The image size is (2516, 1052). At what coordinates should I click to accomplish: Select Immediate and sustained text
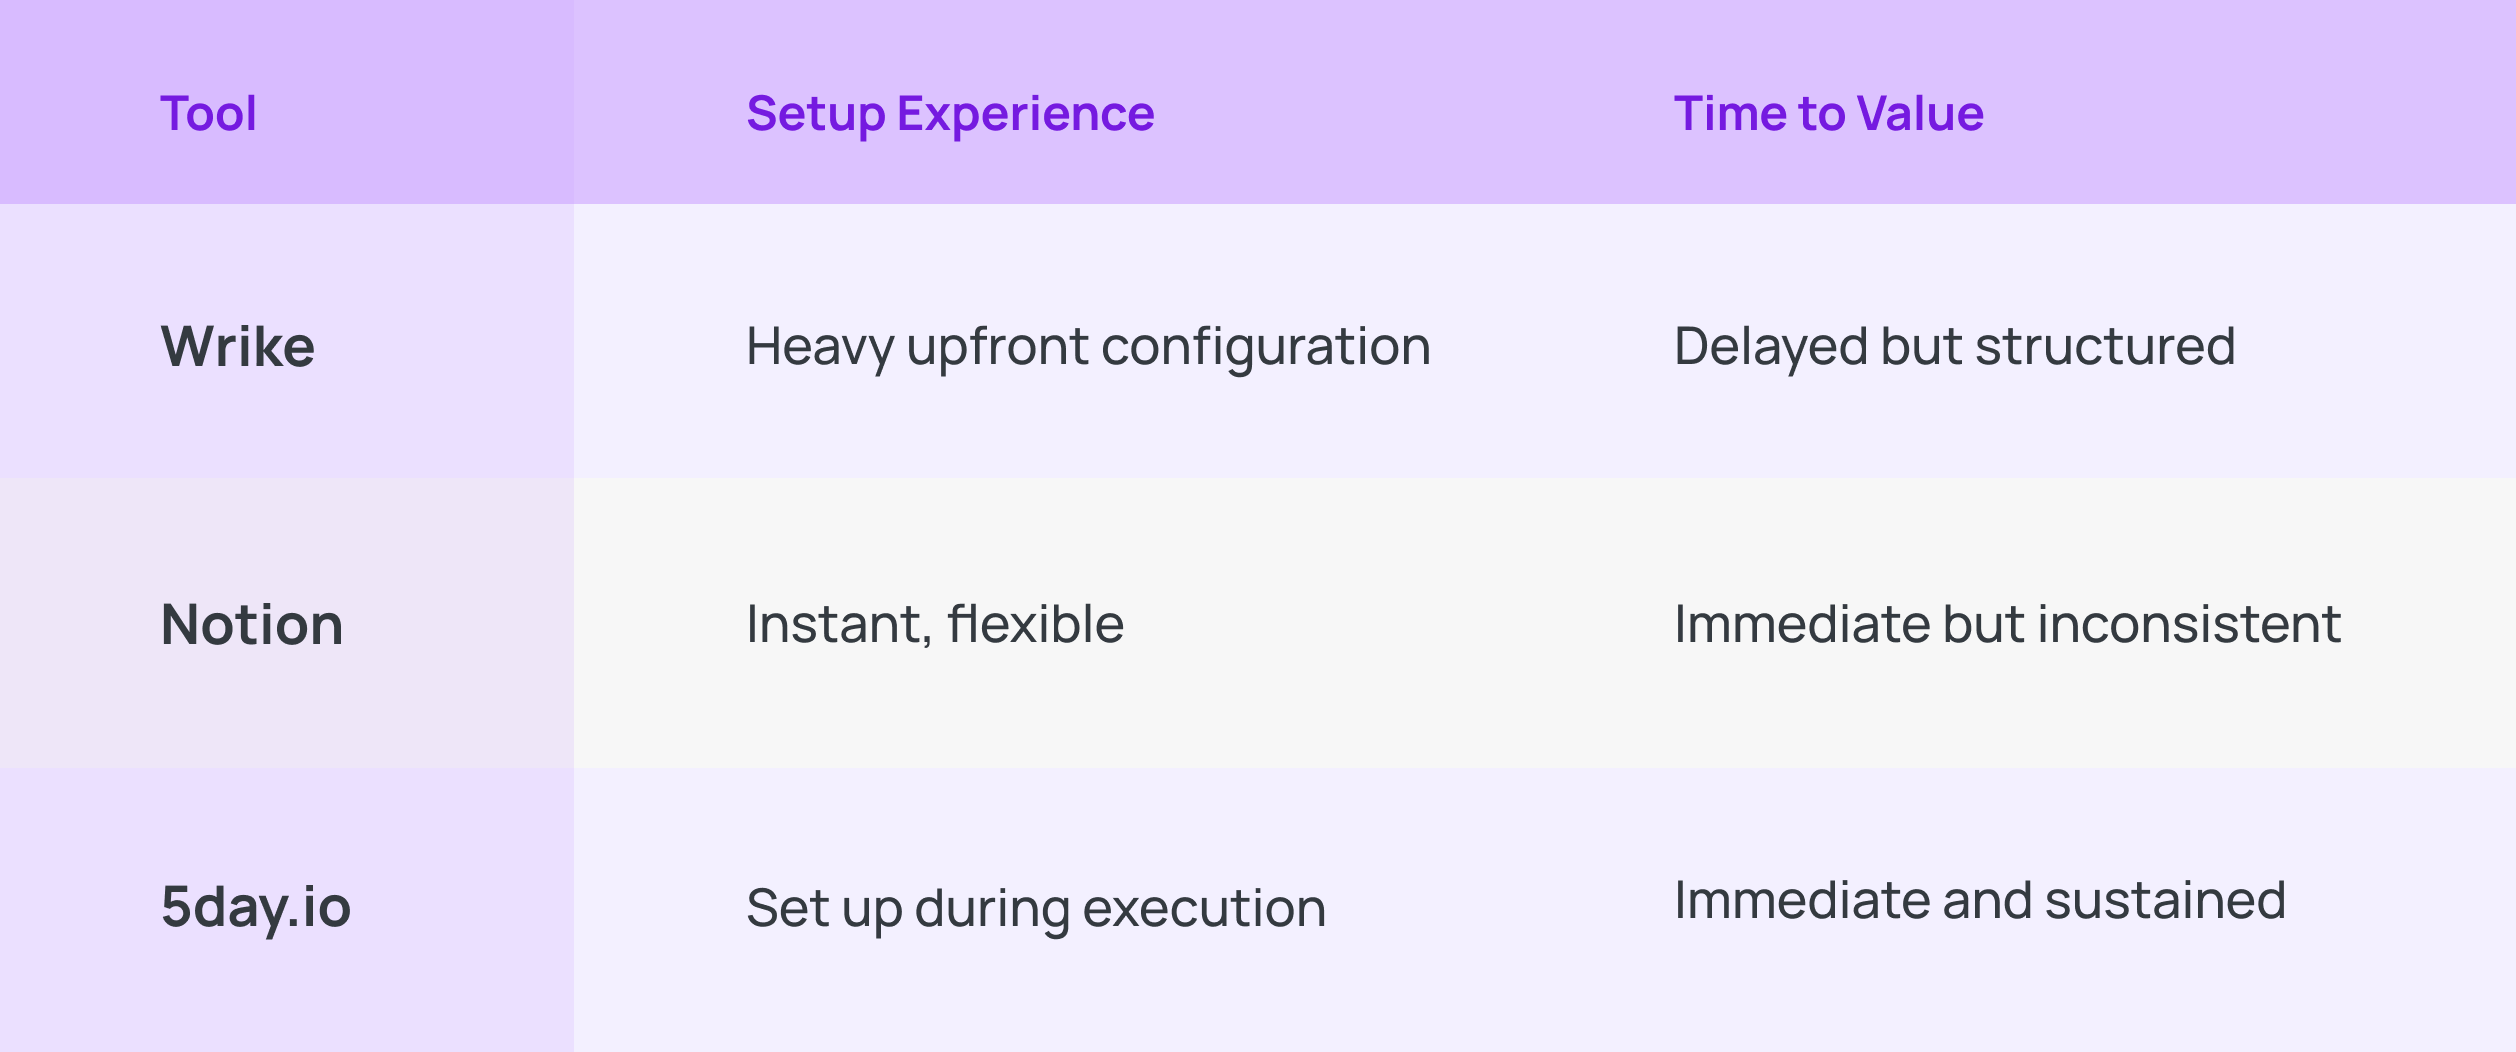[1980, 900]
